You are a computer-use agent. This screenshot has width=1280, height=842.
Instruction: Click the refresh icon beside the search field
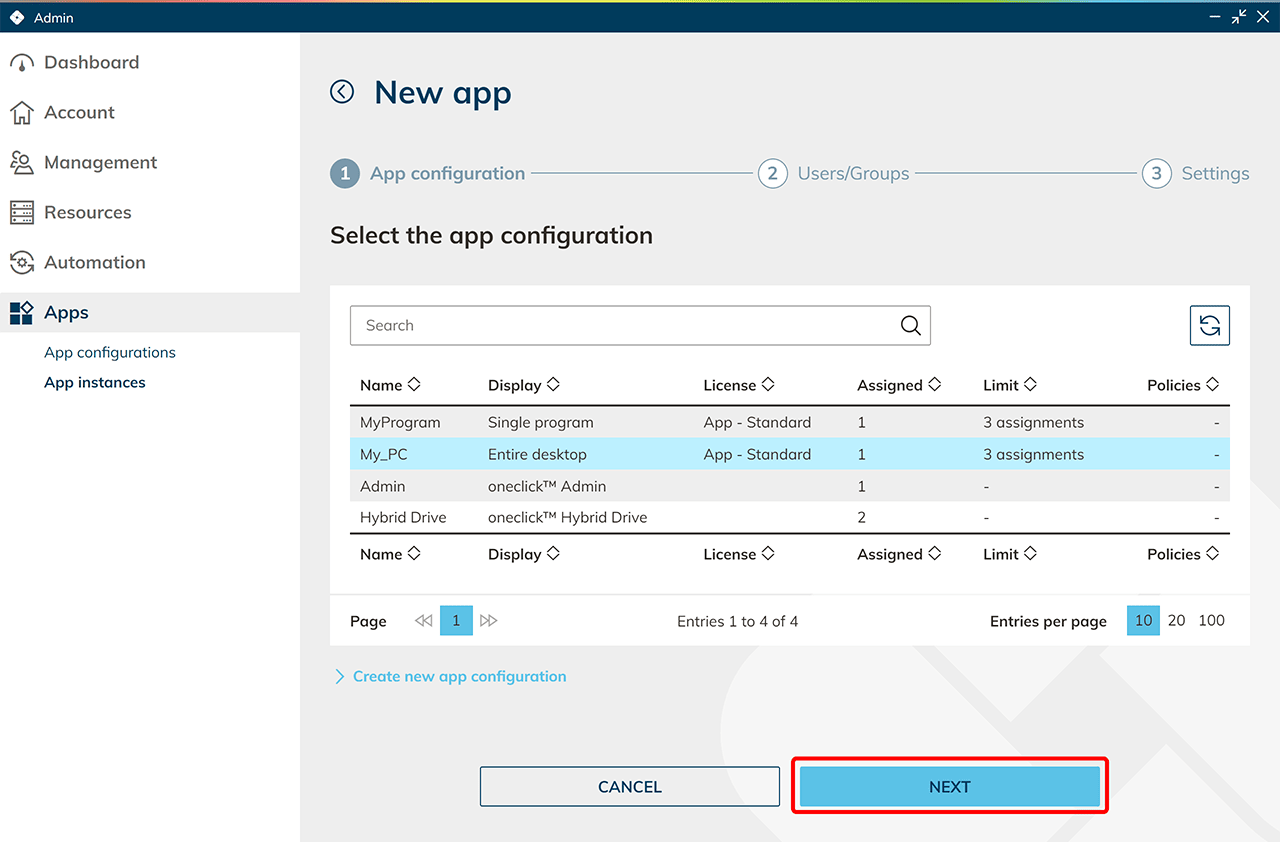[1209, 325]
